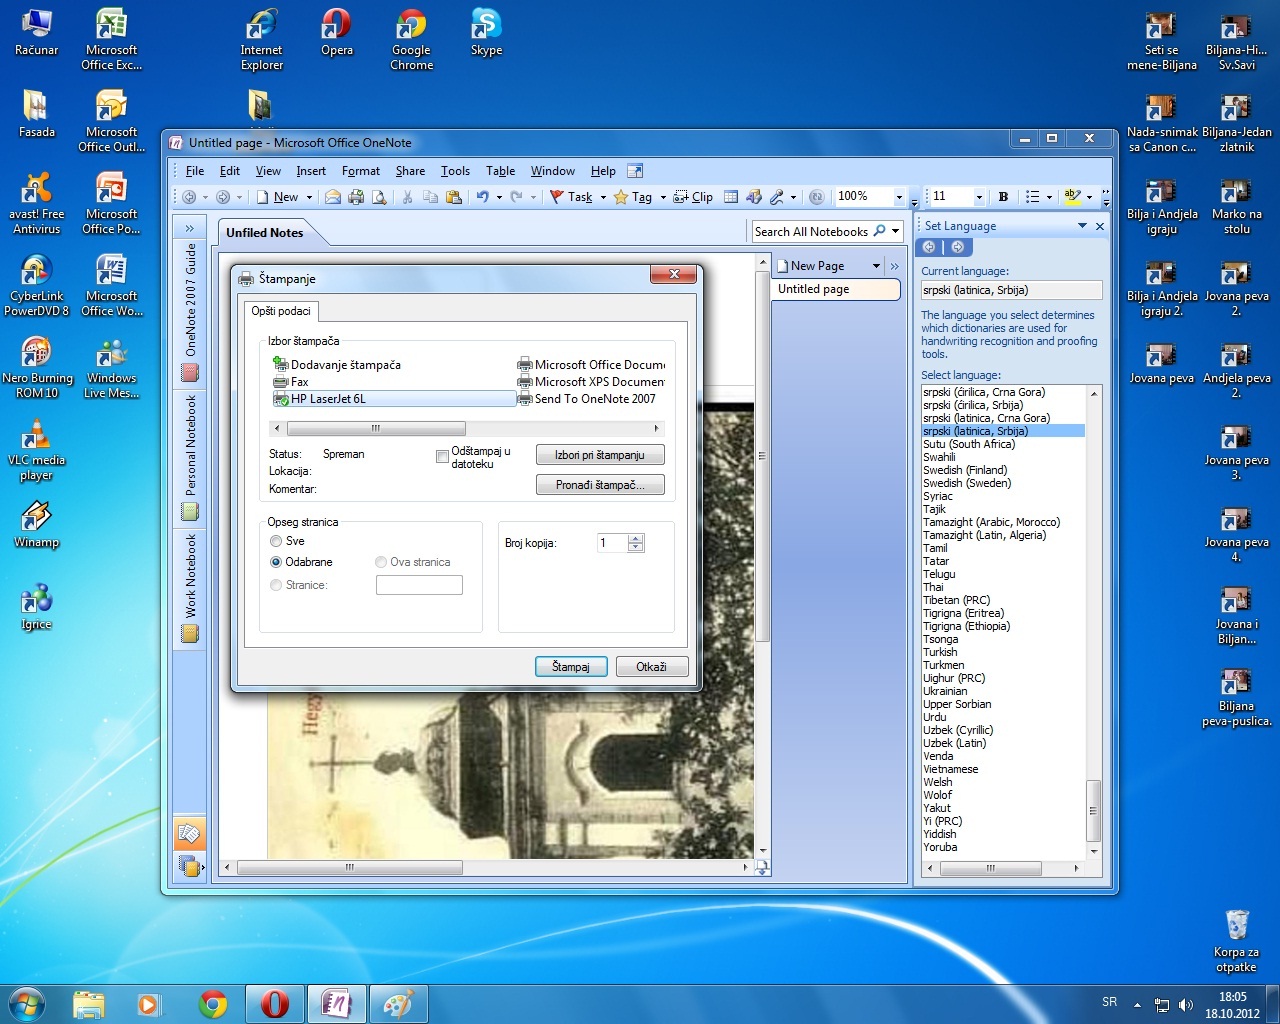
Task: Open the Insert menu
Action: [x=310, y=171]
